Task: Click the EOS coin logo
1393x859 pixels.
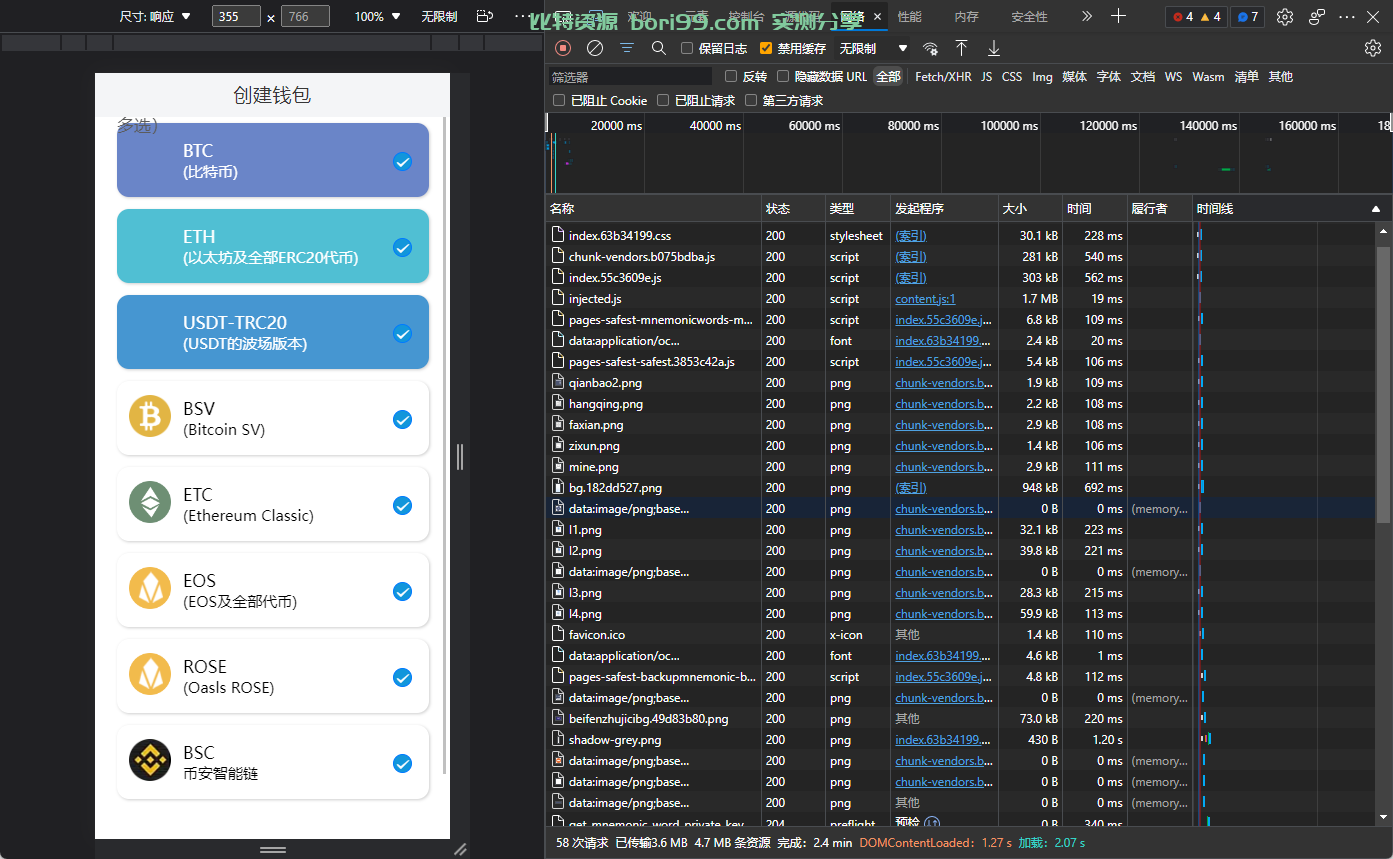Action: 150,588
